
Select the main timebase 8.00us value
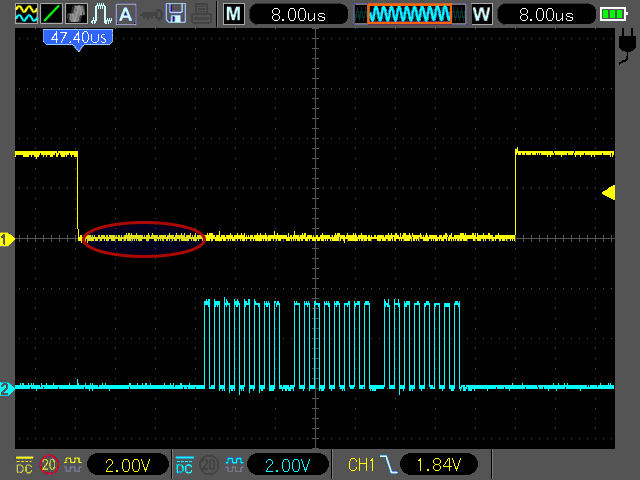click(298, 15)
